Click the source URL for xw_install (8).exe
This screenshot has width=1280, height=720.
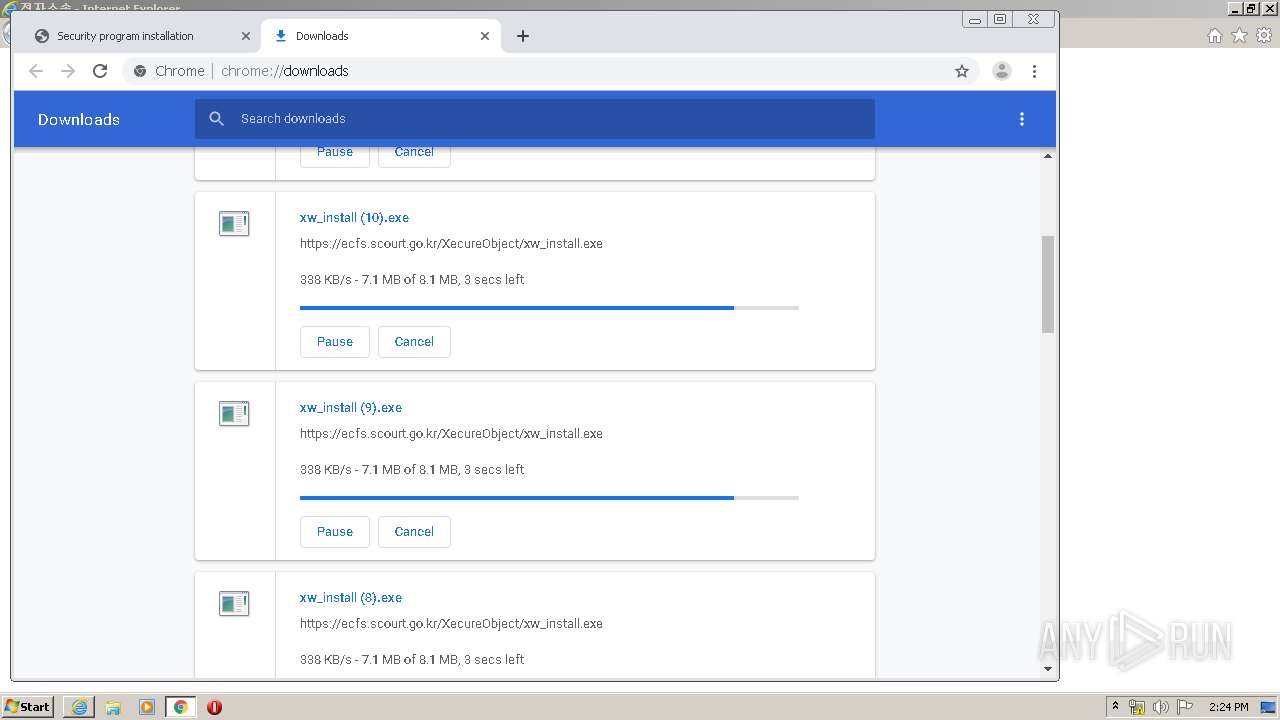451,624
